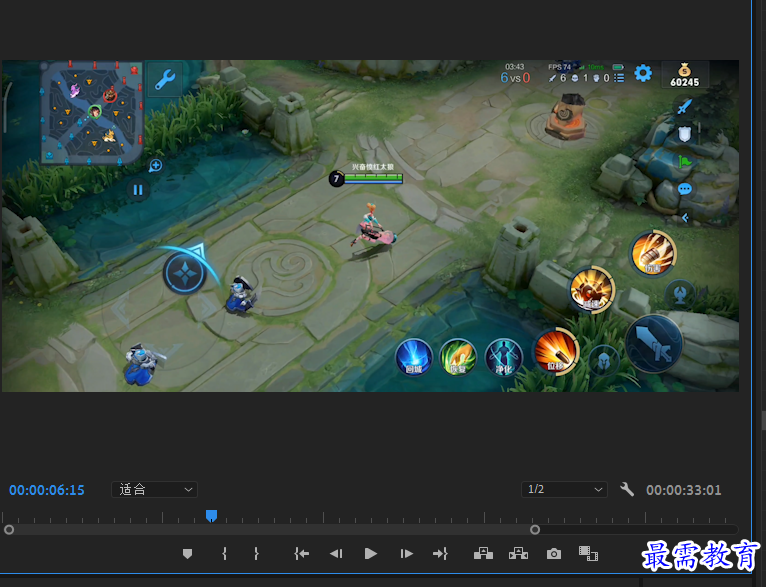The height and width of the screenshot is (587, 766).
Task: Click the Go to Out point button
Action: 440,553
